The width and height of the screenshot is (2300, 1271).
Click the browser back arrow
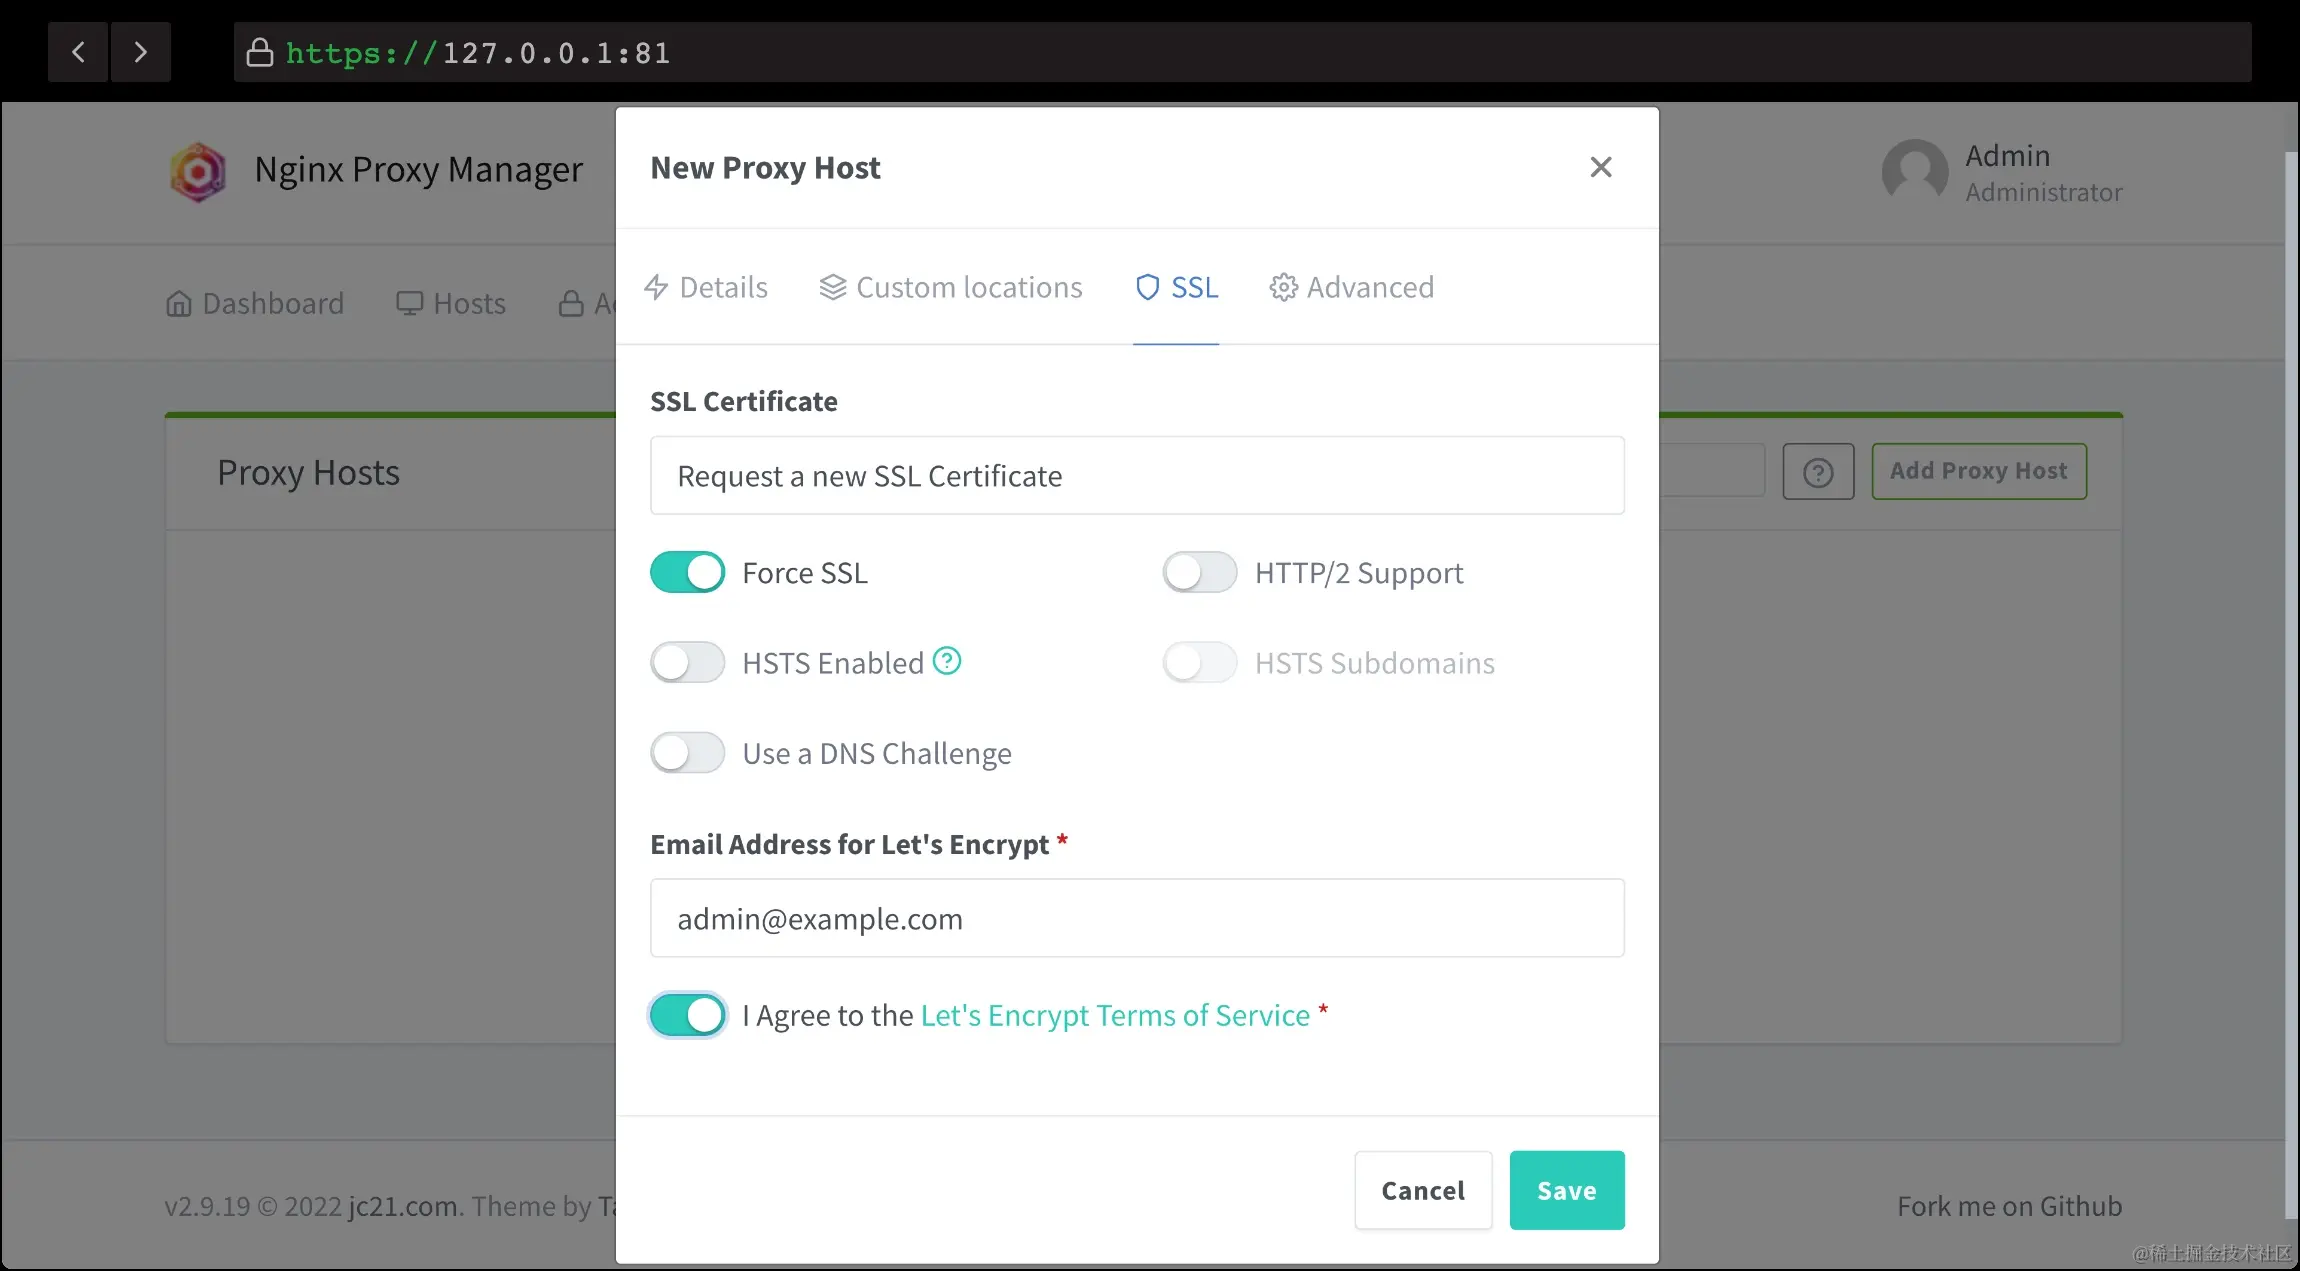[x=78, y=52]
